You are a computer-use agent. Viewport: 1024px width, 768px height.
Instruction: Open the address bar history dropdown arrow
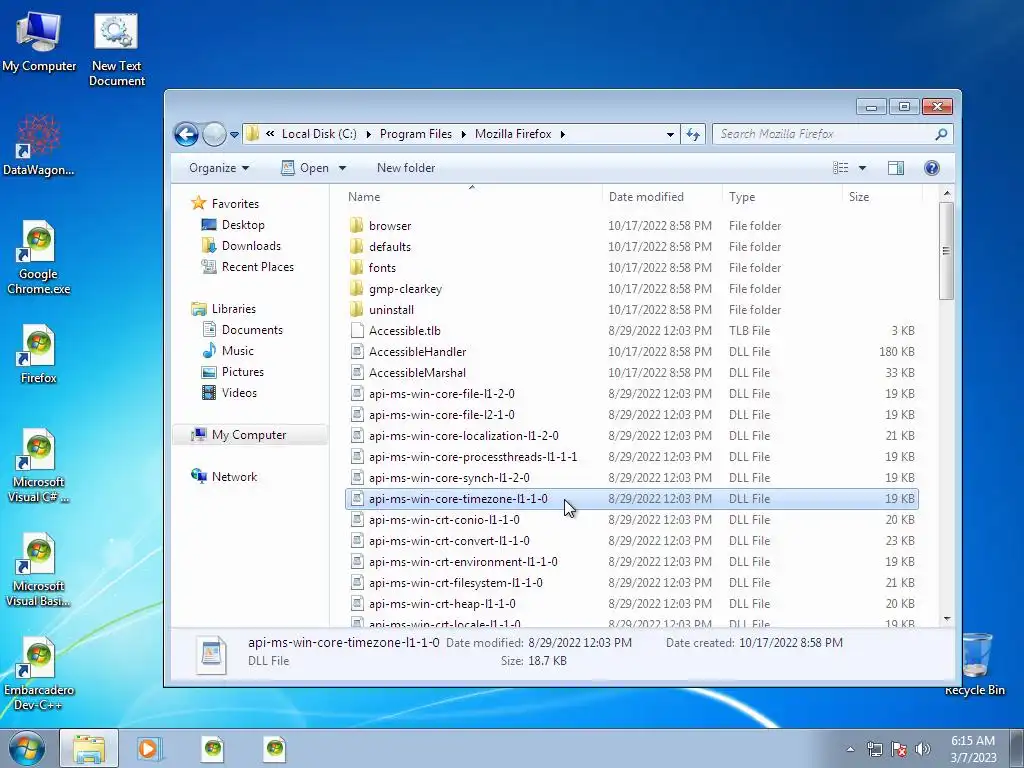[670, 135]
